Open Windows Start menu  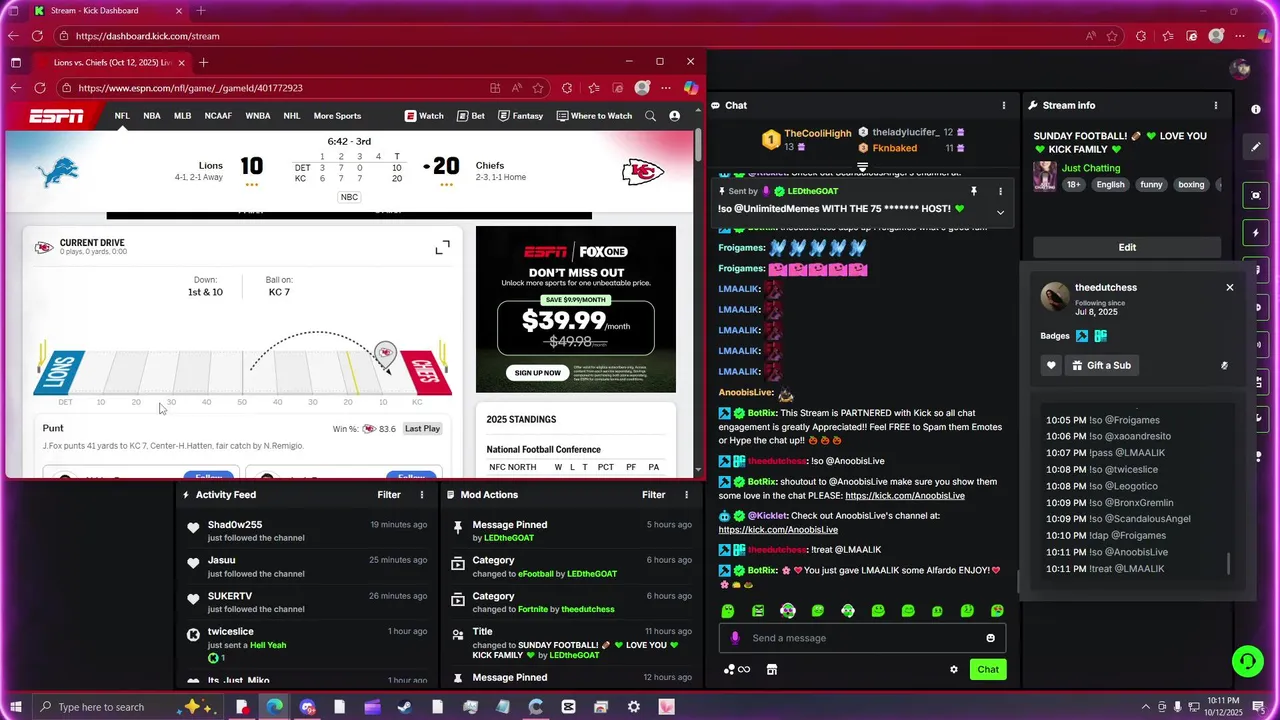coord(15,707)
